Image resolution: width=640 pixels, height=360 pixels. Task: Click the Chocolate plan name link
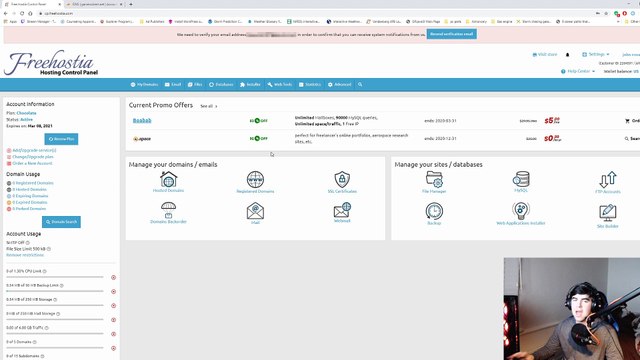click(x=27, y=113)
